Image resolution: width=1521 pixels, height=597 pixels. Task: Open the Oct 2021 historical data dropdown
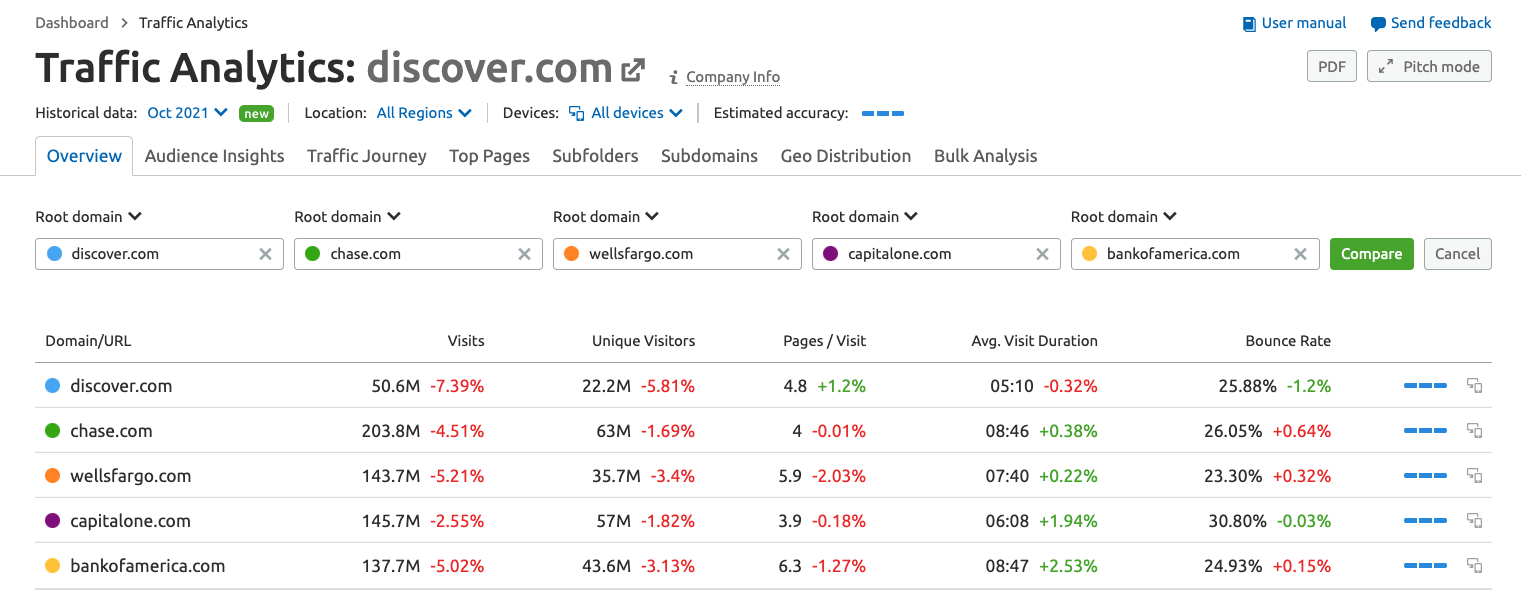188,113
